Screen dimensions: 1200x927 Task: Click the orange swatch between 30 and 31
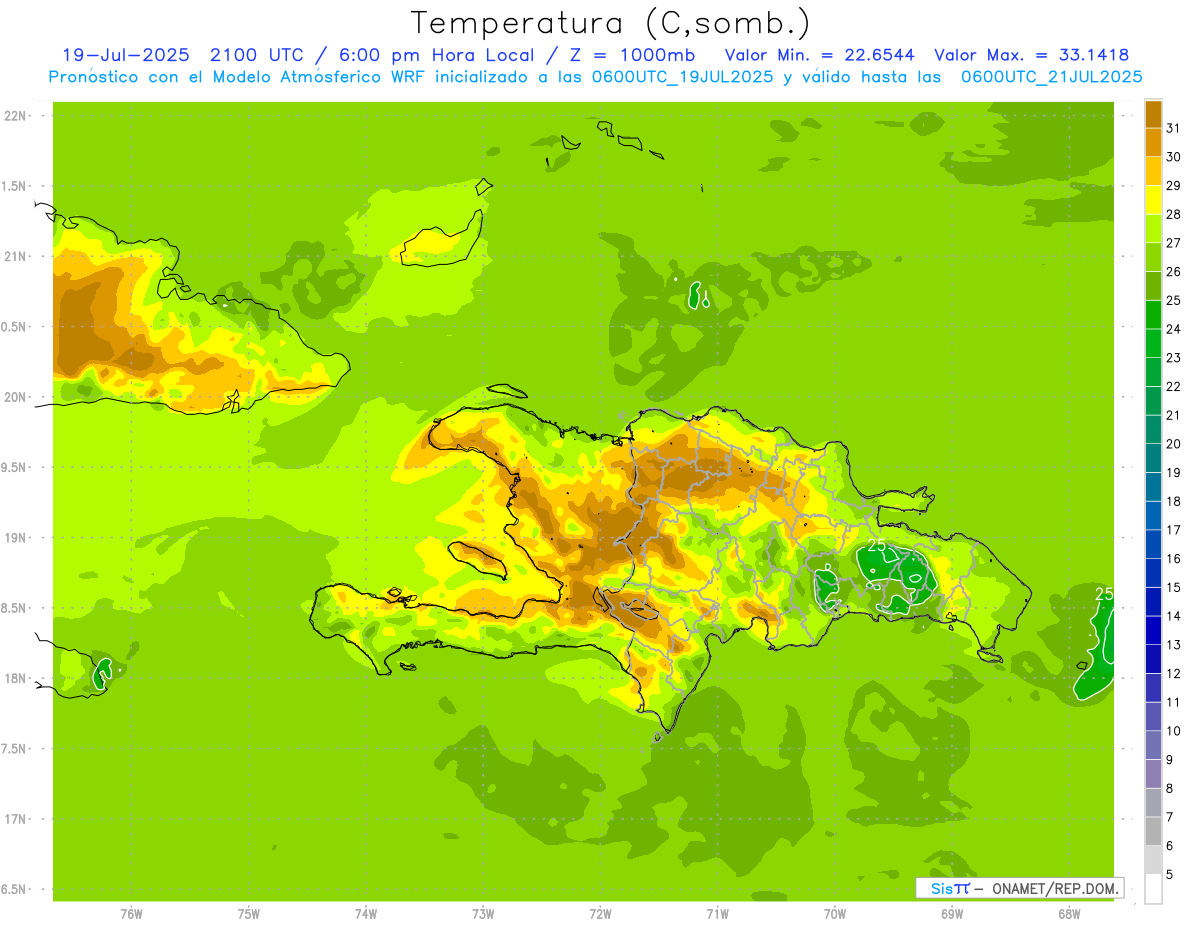1153,142
